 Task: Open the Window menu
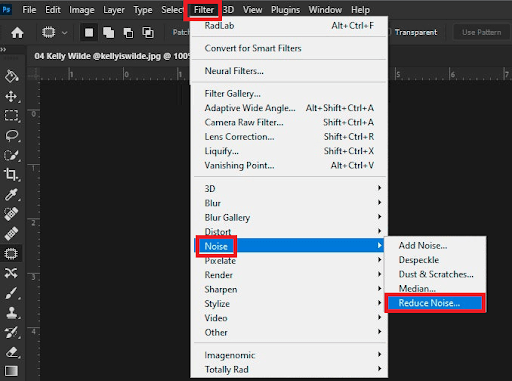(325, 10)
